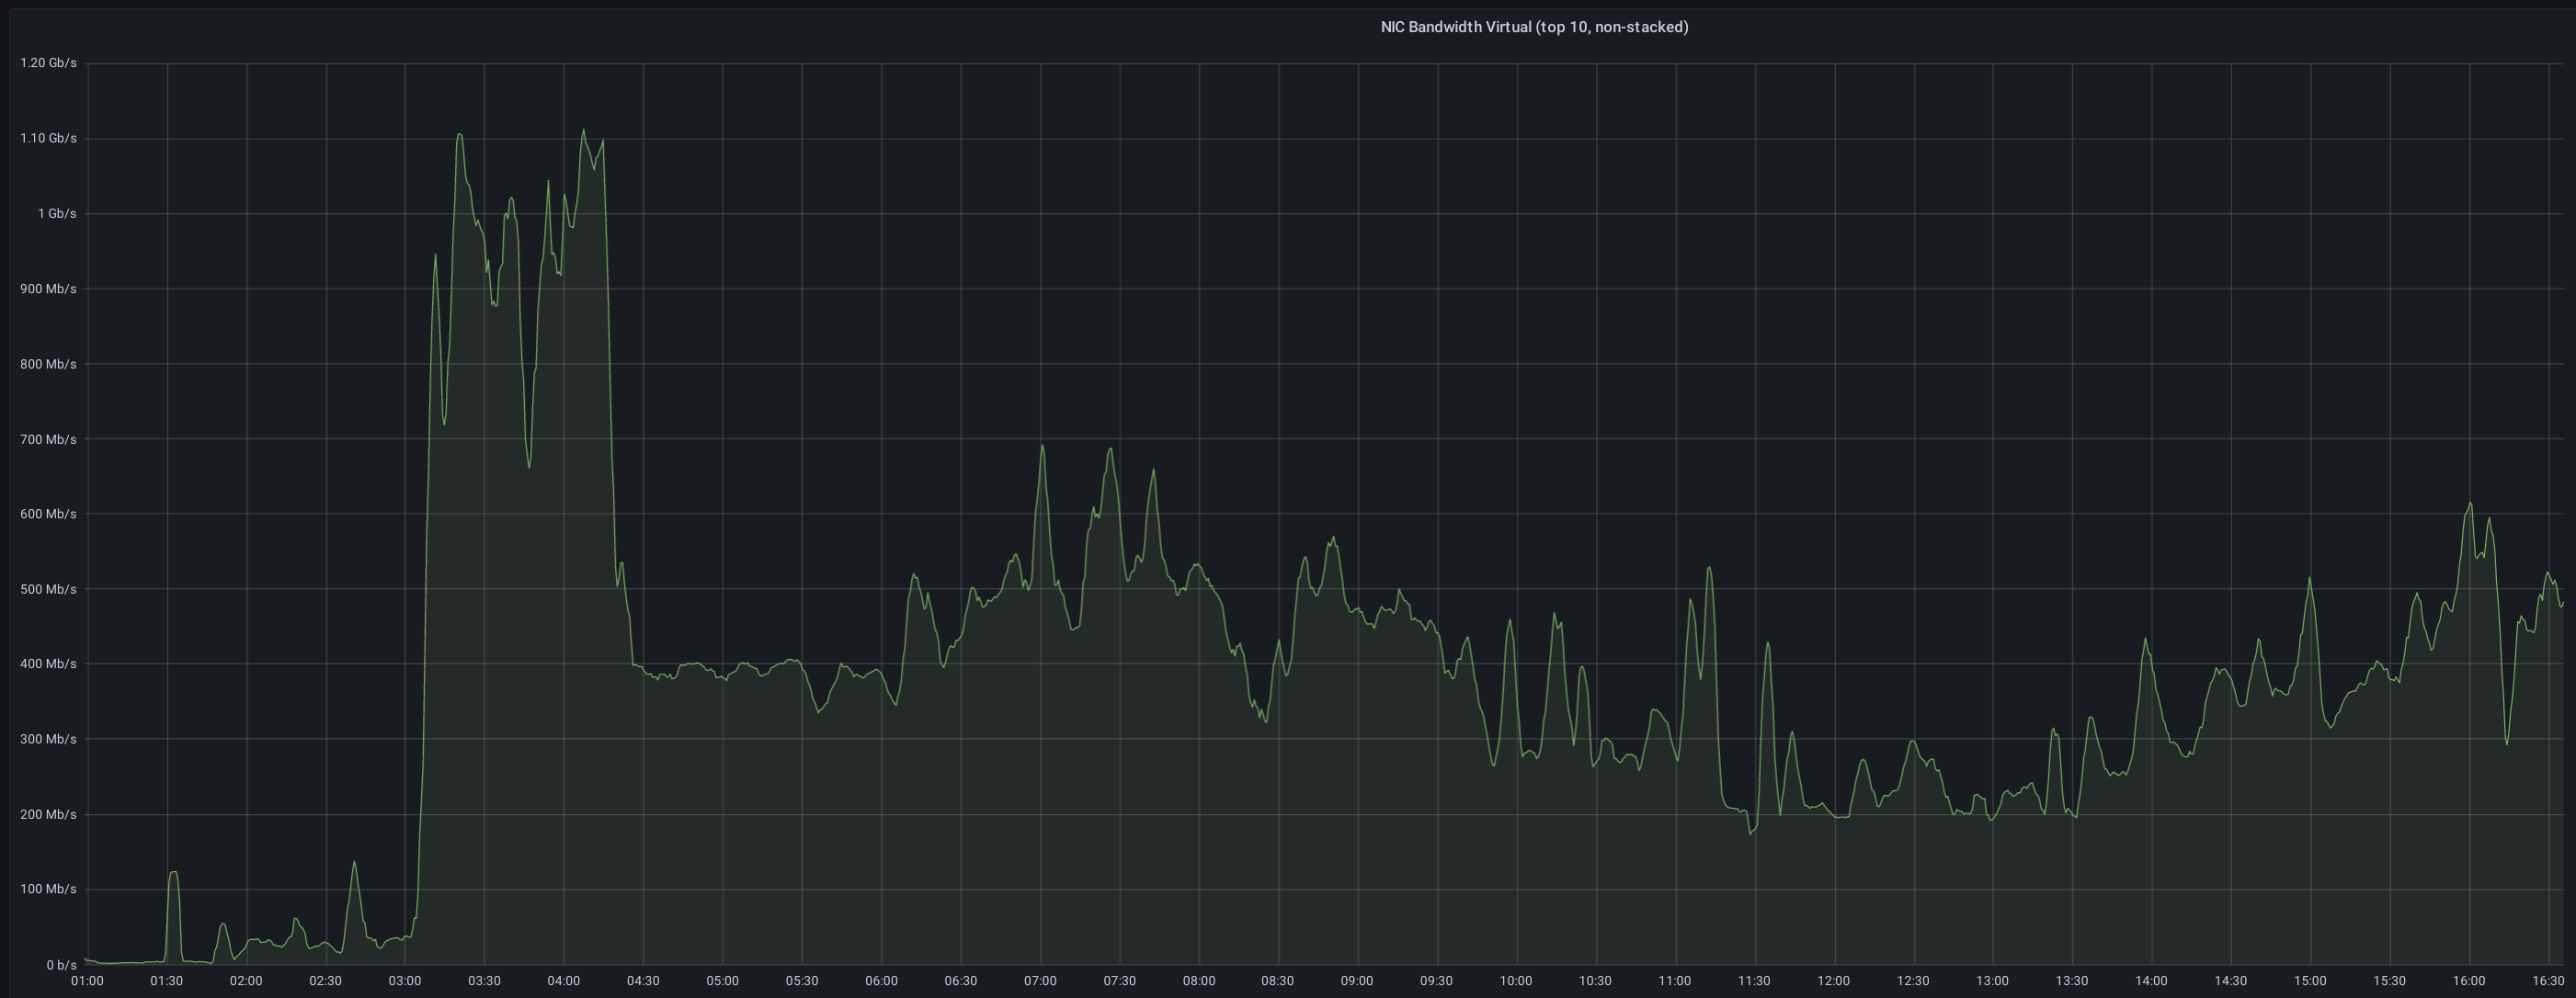Click the 13:30 time axis label

[2072, 981]
